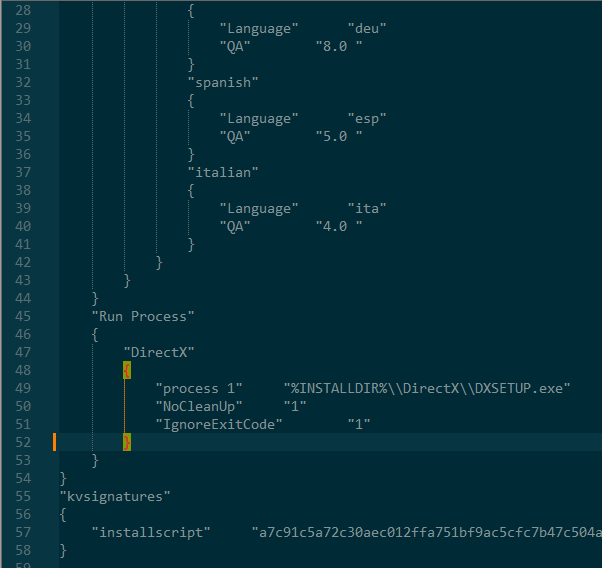Click the "kvsignatures" section name
The height and width of the screenshot is (568, 602).
115,496
